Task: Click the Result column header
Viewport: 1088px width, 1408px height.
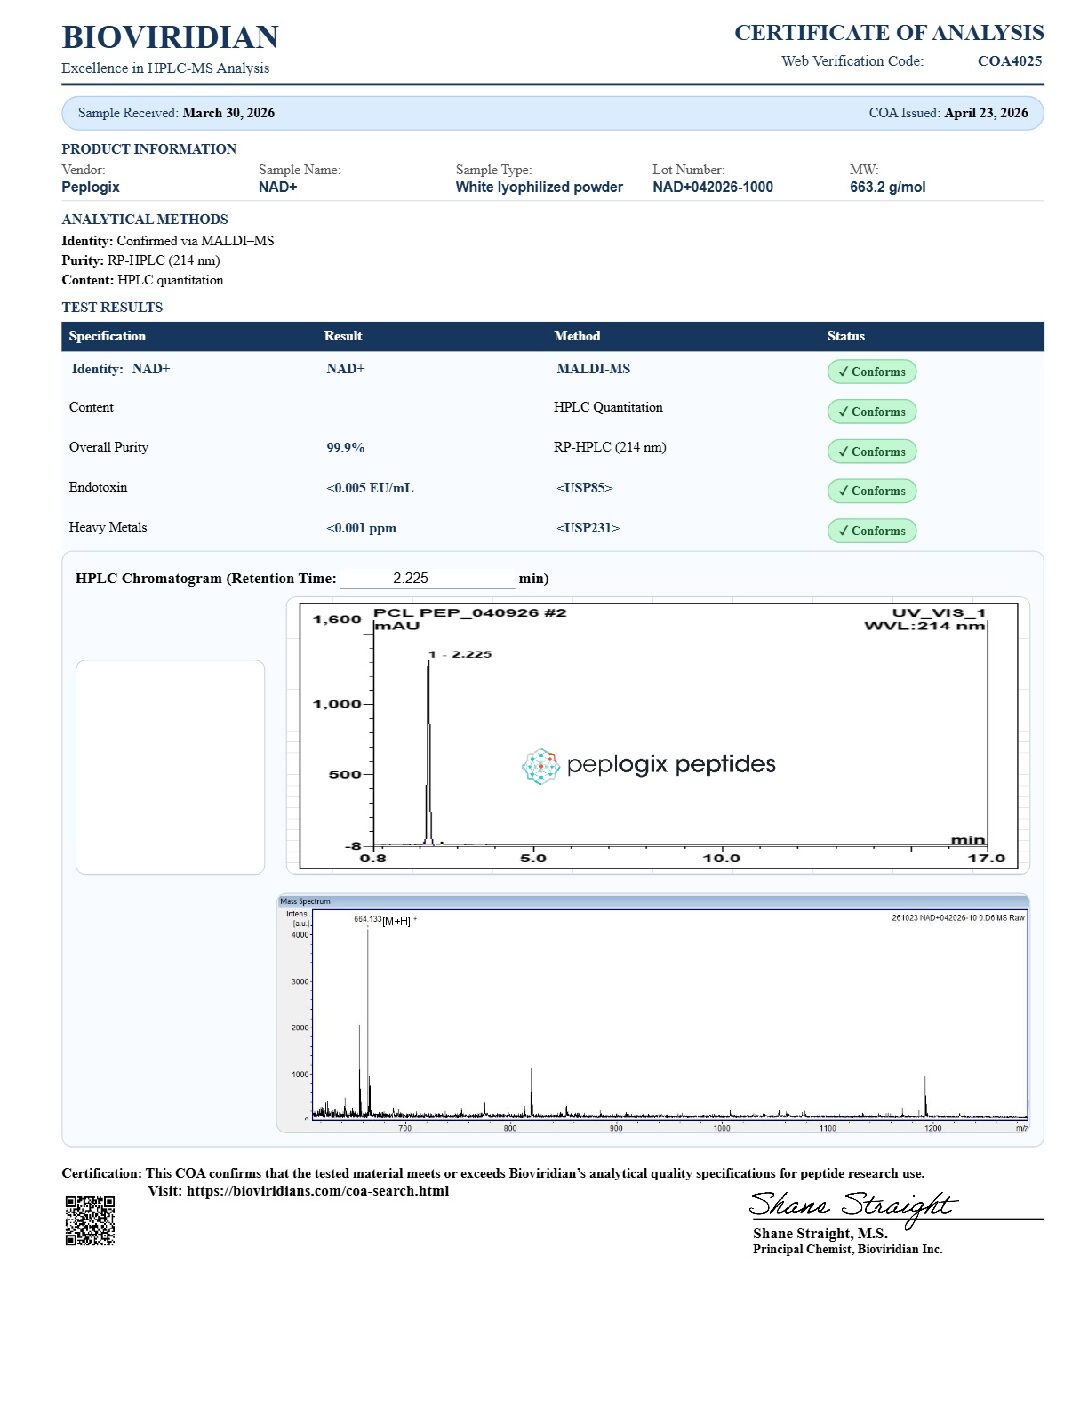Action: tap(343, 336)
